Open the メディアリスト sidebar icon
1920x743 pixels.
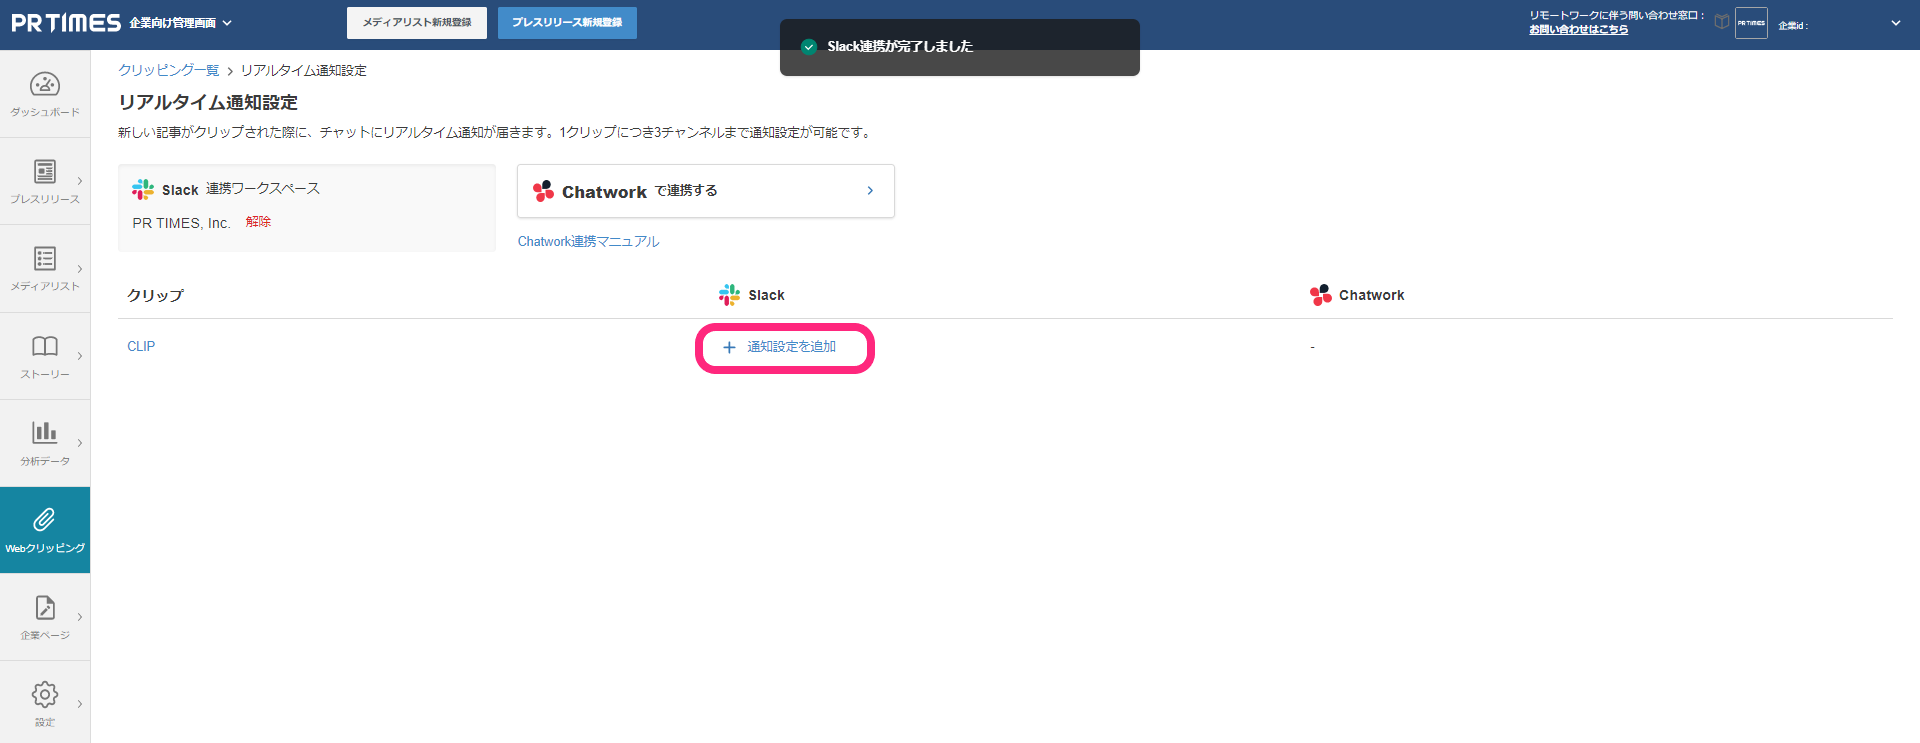(x=45, y=259)
